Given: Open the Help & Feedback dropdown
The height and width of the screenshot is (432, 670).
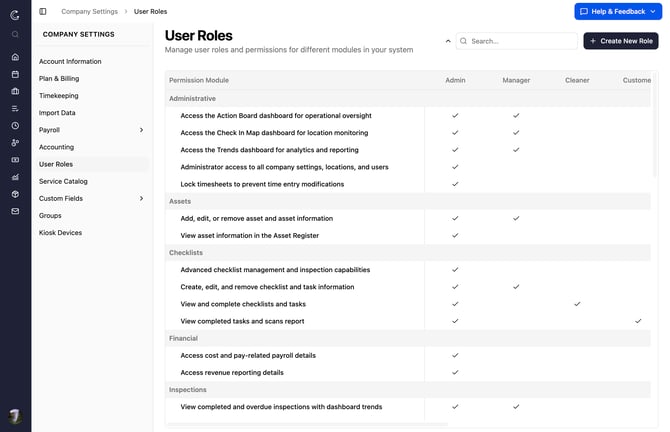Looking at the screenshot, I should 618,12.
